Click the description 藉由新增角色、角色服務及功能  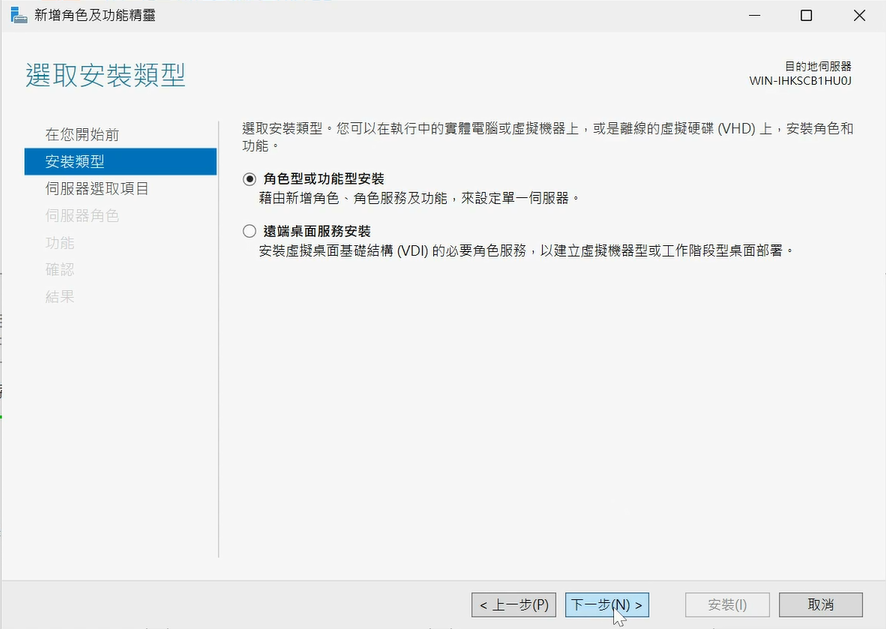(419, 198)
